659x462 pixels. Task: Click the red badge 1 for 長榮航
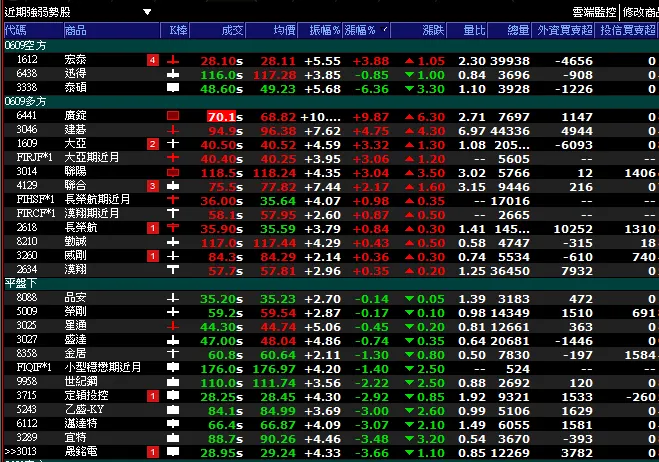click(153, 228)
